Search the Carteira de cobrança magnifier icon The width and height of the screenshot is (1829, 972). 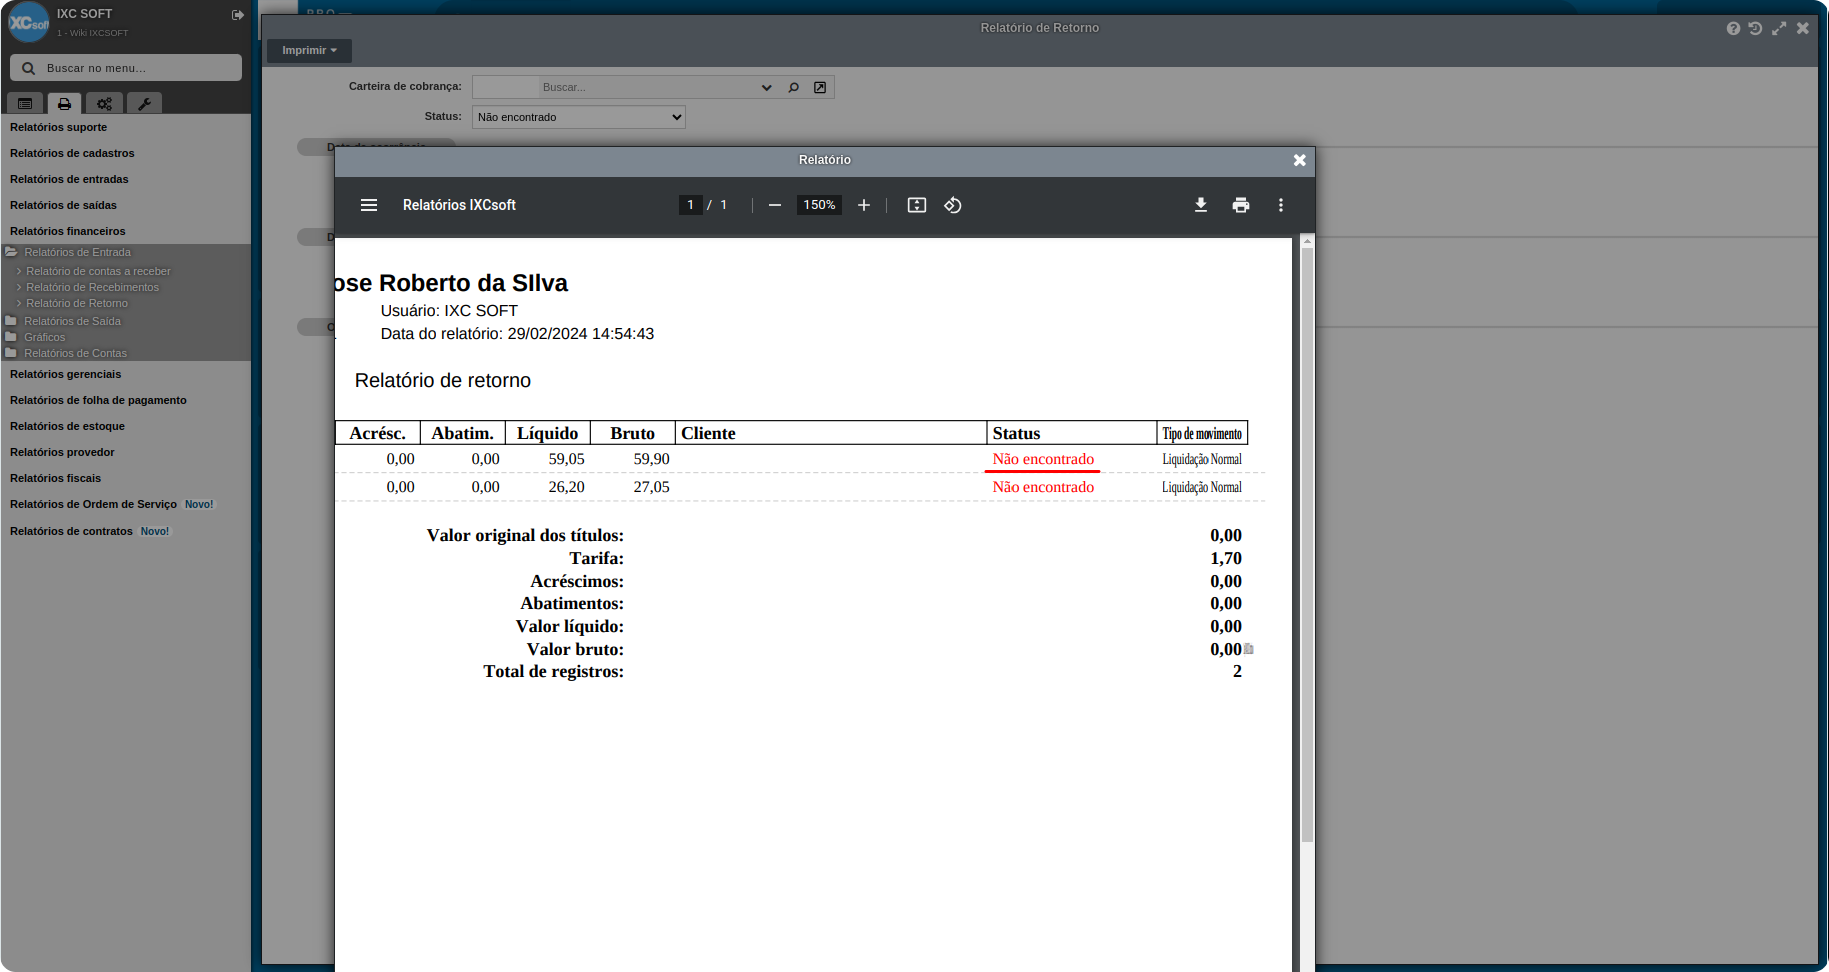click(794, 87)
